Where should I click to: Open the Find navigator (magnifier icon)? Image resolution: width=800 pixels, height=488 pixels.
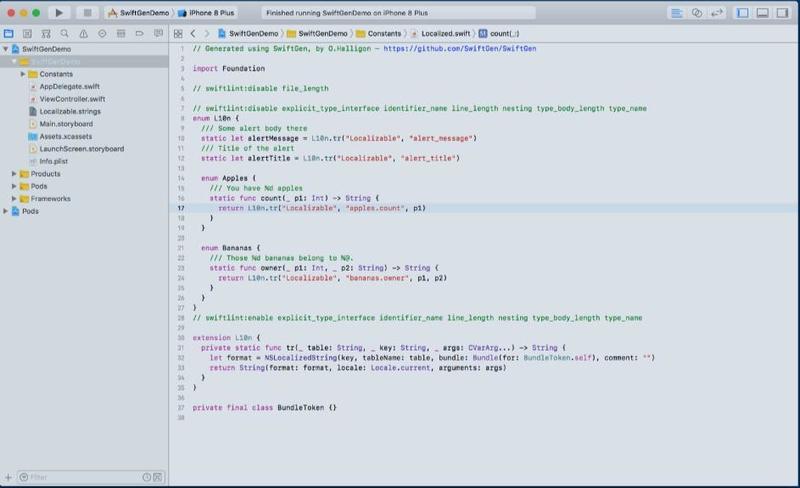pos(63,34)
